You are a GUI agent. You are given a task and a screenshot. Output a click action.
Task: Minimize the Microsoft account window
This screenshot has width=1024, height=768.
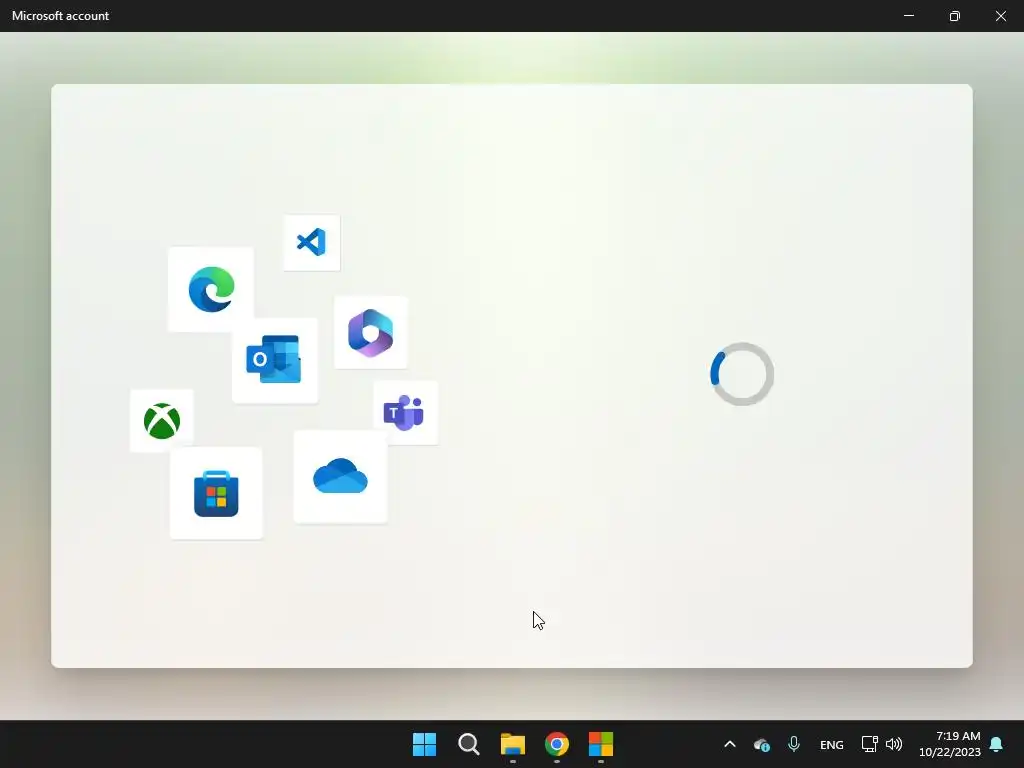[x=908, y=16]
